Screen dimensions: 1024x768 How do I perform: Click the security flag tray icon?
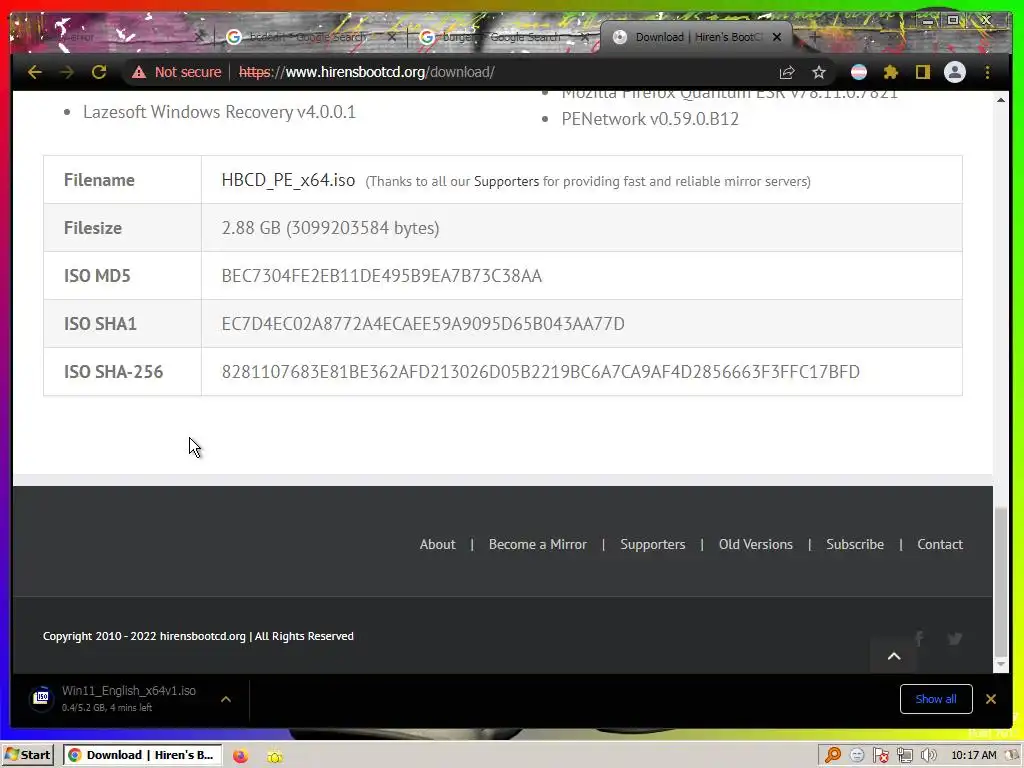click(880, 756)
